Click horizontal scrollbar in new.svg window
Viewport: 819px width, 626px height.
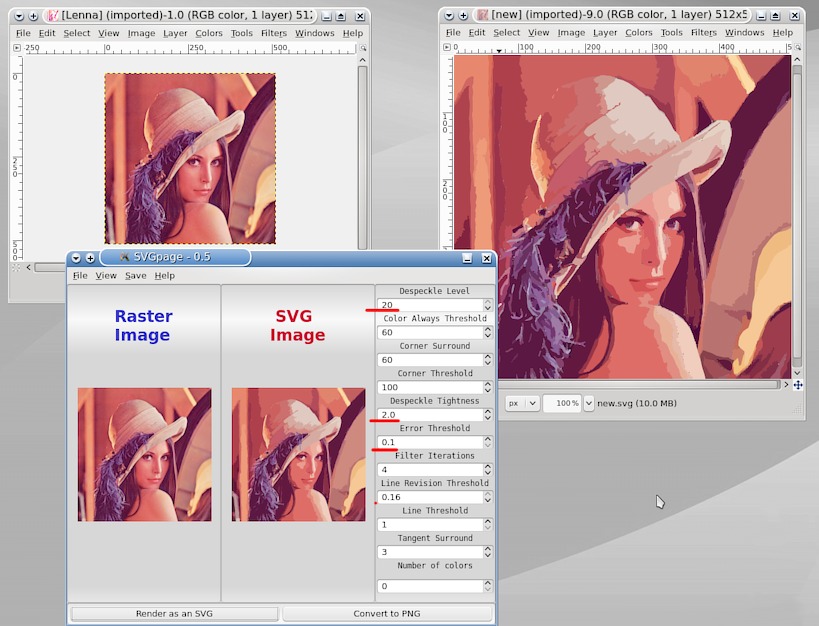(637, 385)
